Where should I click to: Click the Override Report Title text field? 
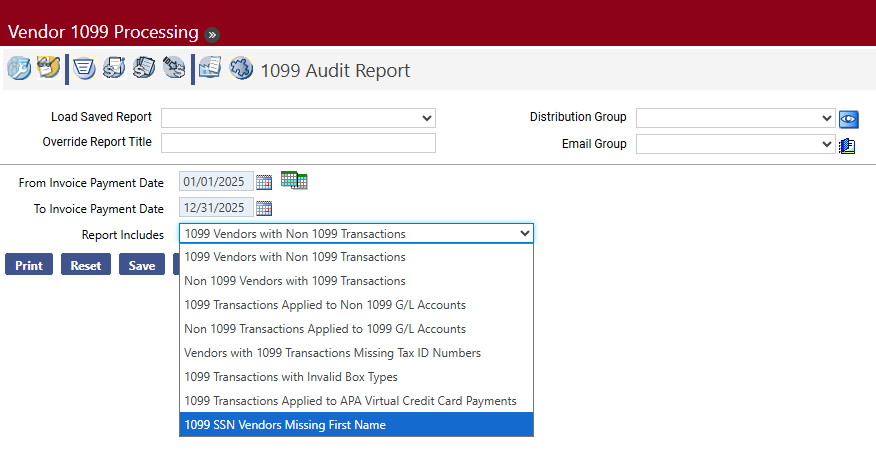click(x=298, y=143)
